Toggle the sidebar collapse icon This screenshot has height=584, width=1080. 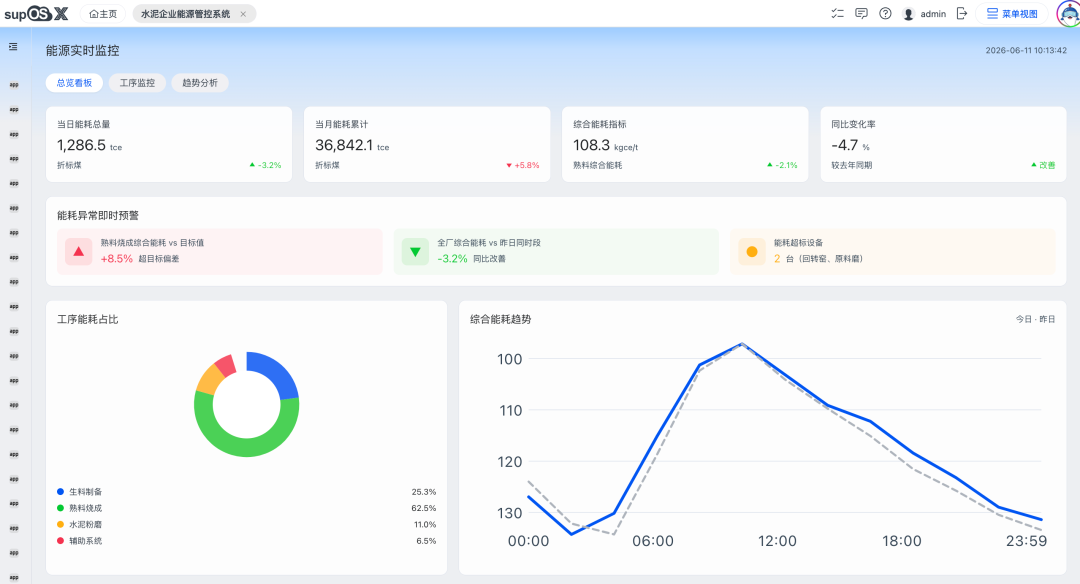(x=13, y=47)
